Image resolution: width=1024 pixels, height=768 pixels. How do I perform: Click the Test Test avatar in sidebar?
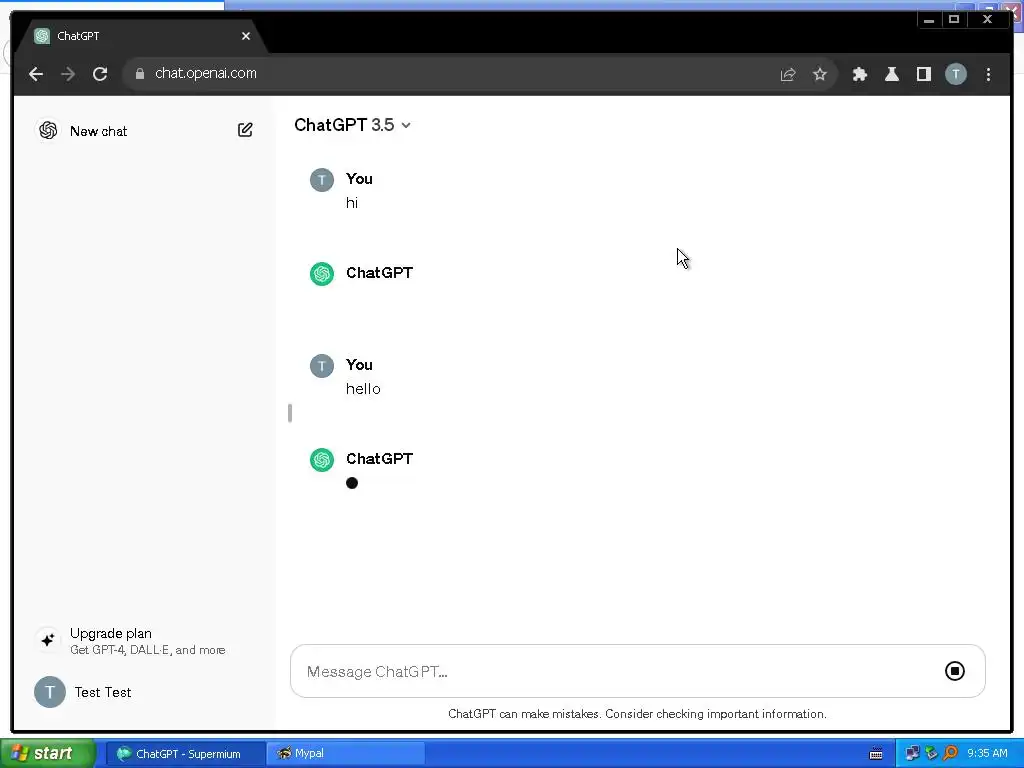tap(50, 692)
